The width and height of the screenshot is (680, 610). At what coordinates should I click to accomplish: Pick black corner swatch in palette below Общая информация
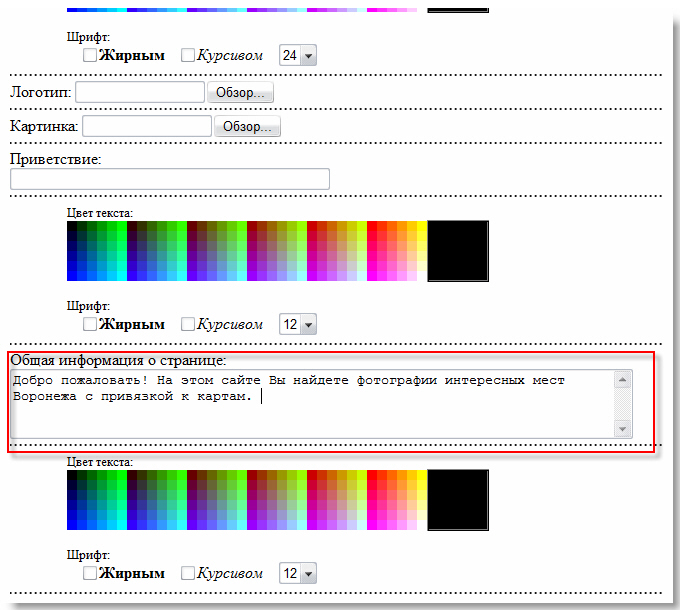72,475
